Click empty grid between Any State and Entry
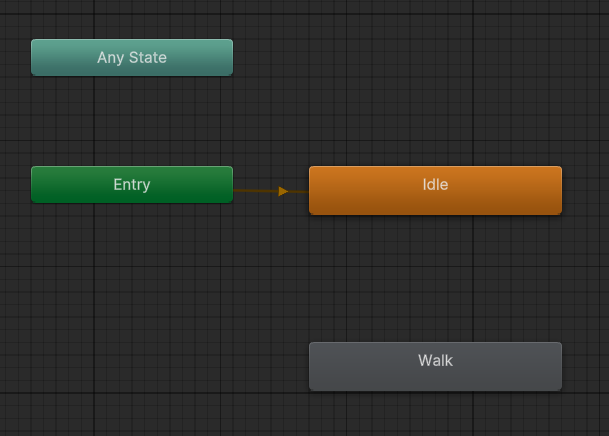The width and height of the screenshot is (609, 436). point(131,120)
